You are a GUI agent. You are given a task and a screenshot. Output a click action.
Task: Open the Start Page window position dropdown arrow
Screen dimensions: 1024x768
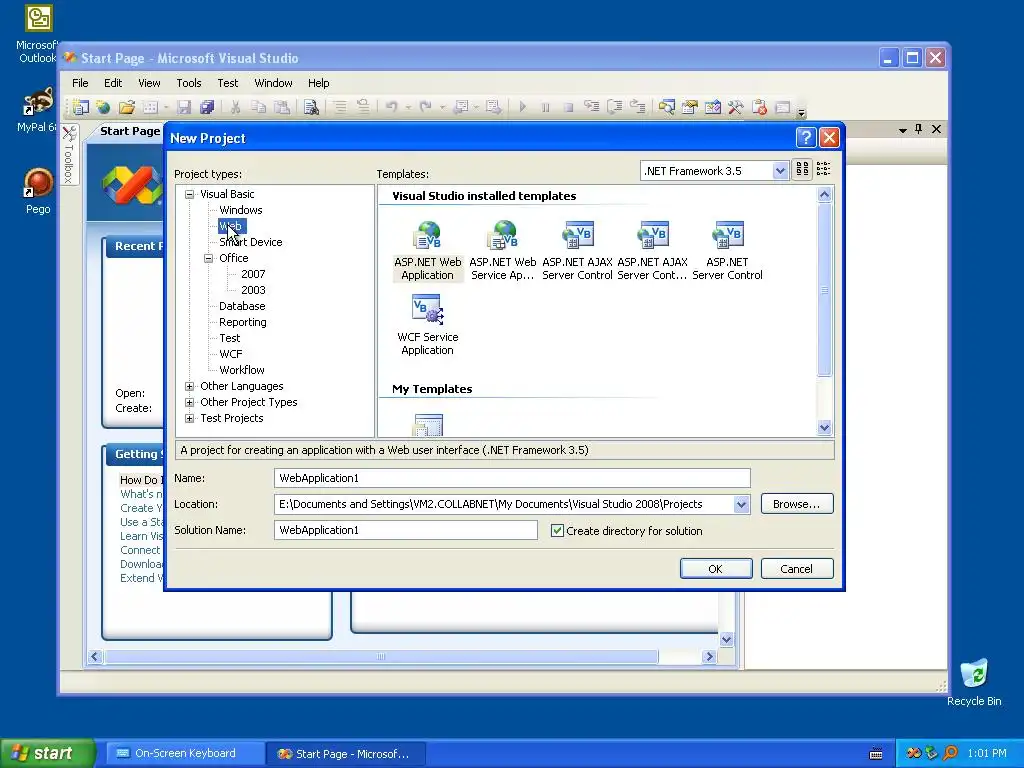click(903, 130)
